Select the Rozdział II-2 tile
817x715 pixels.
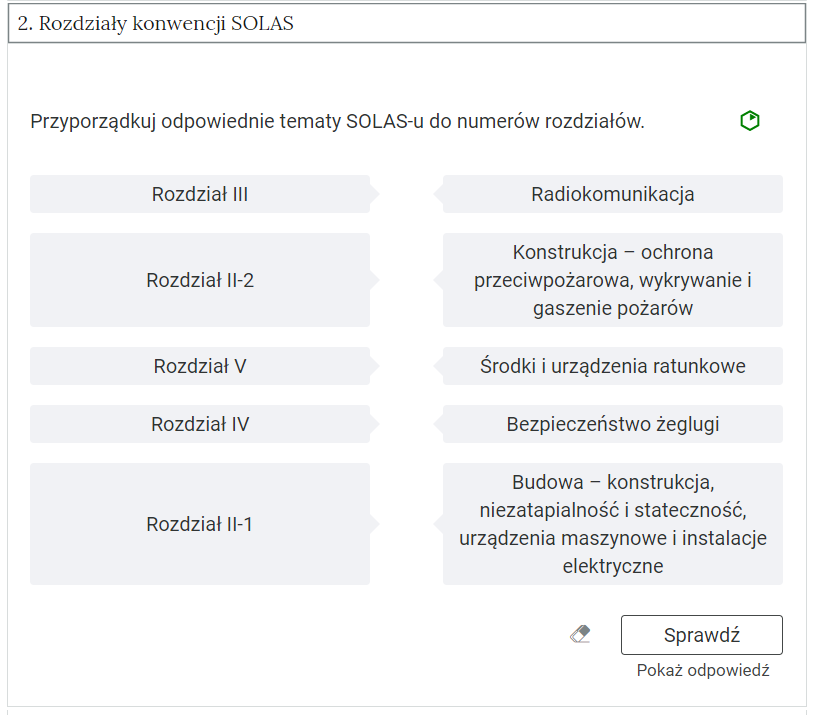tap(200, 280)
